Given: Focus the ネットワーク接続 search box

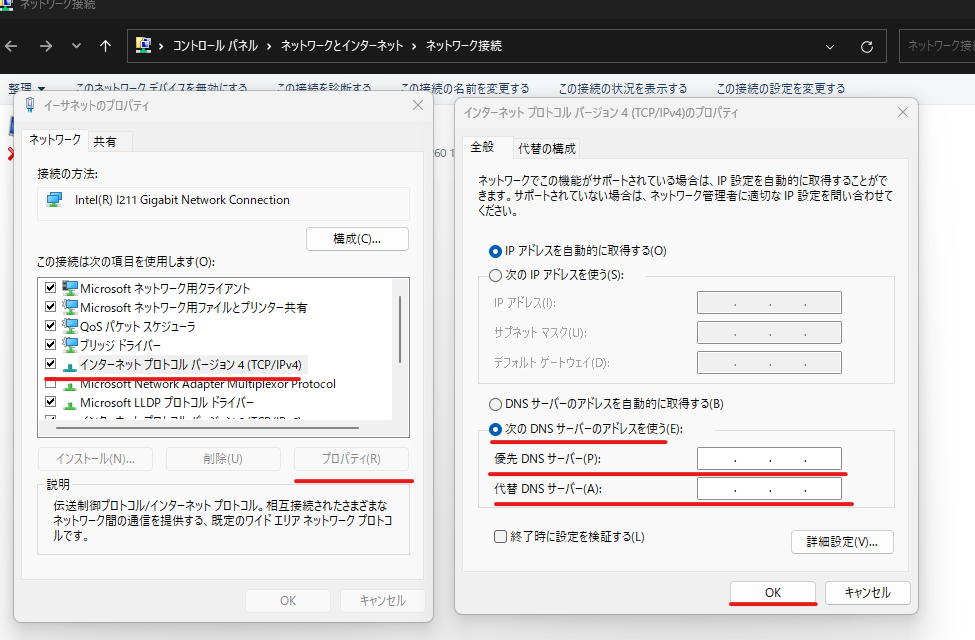Looking at the screenshot, I should point(937,46).
